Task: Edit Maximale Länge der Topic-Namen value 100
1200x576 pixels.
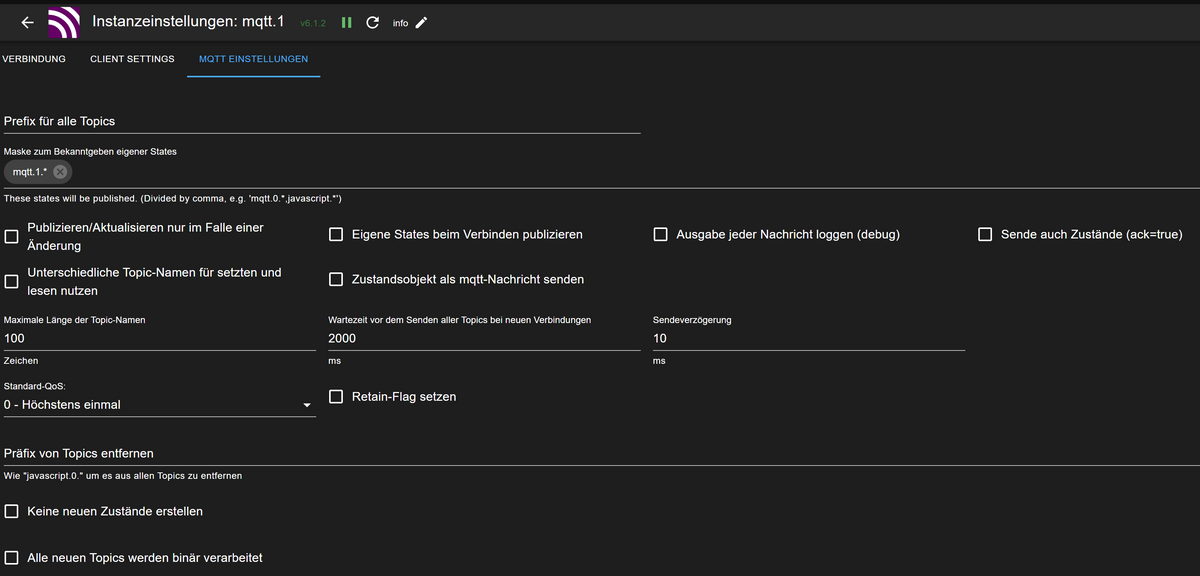Action: tap(160, 339)
